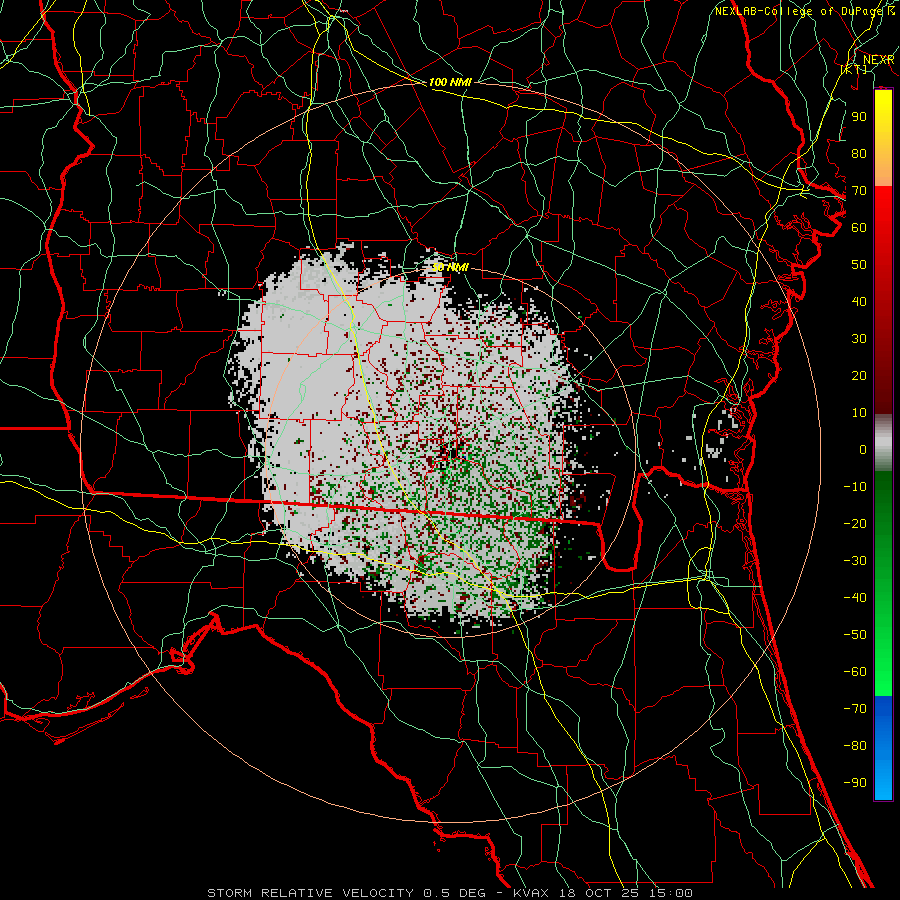Click the 40 value on the velocity scale

(x=859, y=301)
